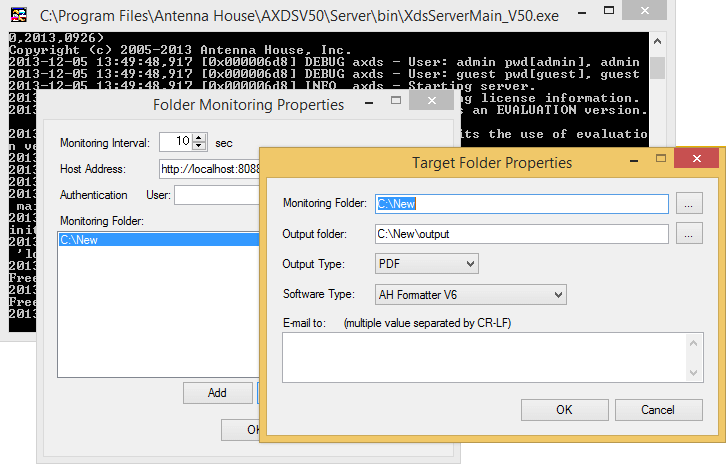Minimize the Target Folder Properties dialog

[x=634, y=160]
